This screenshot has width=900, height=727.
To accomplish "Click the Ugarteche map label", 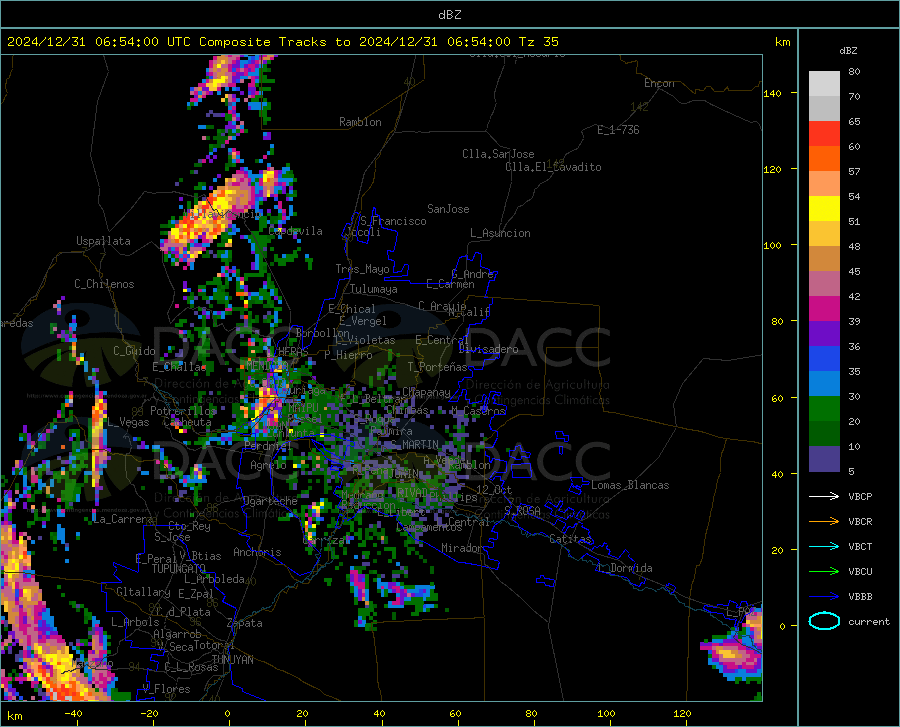I will pyautogui.click(x=270, y=501).
